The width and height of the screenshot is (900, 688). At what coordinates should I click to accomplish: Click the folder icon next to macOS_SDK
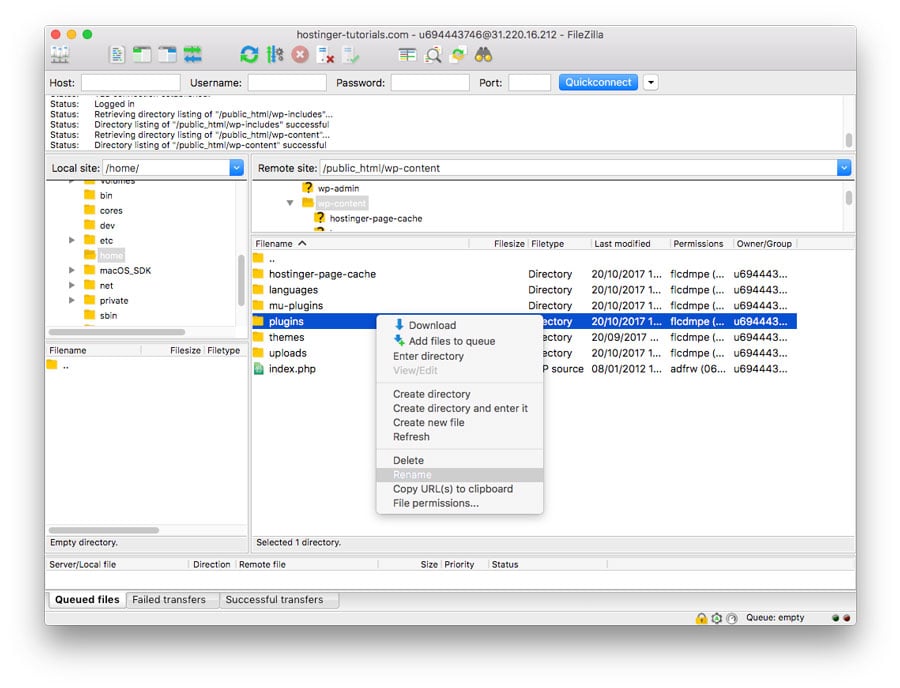[90, 270]
